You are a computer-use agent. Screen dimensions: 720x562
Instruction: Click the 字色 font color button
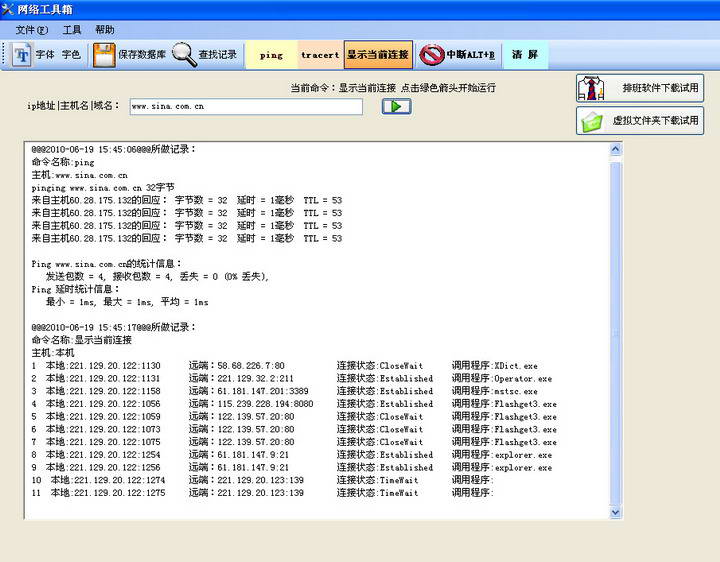click(x=71, y=55)
